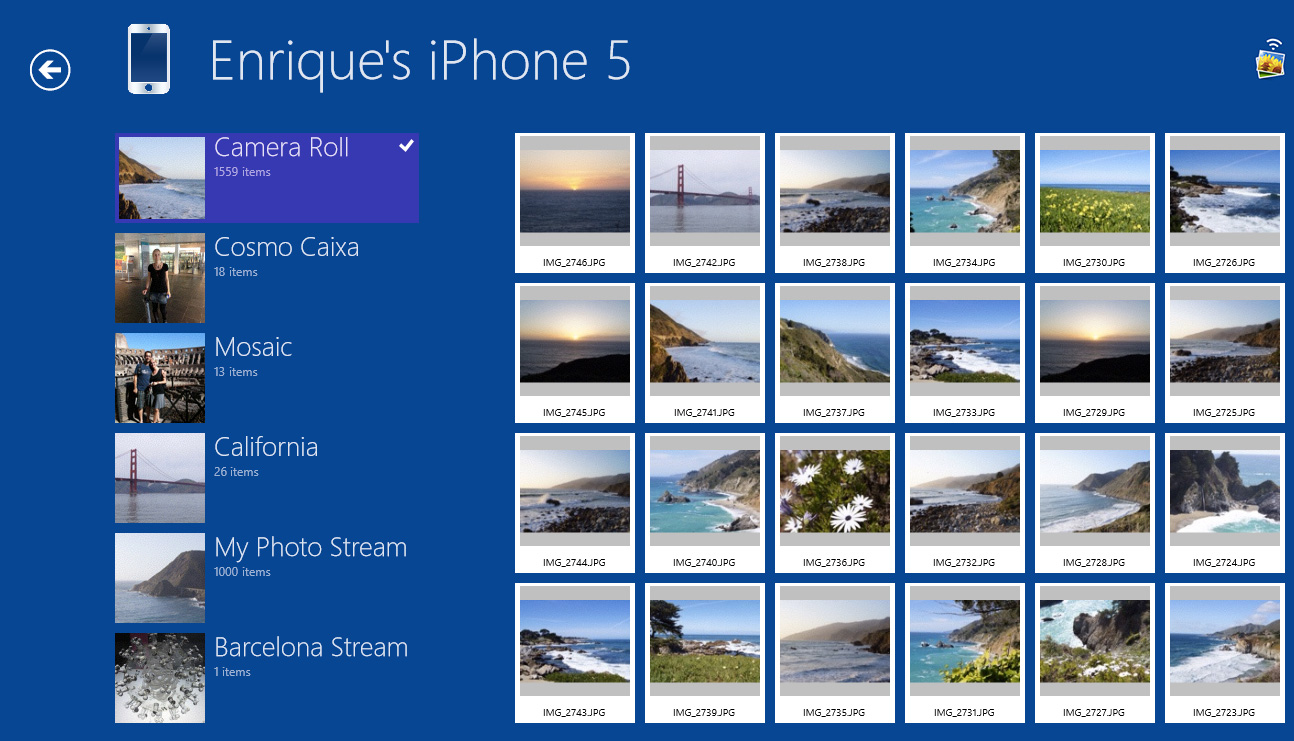Select photo IMG_2742.JPG of the bridge
This screenshot has width=1294, height=741.
[705, 203]
